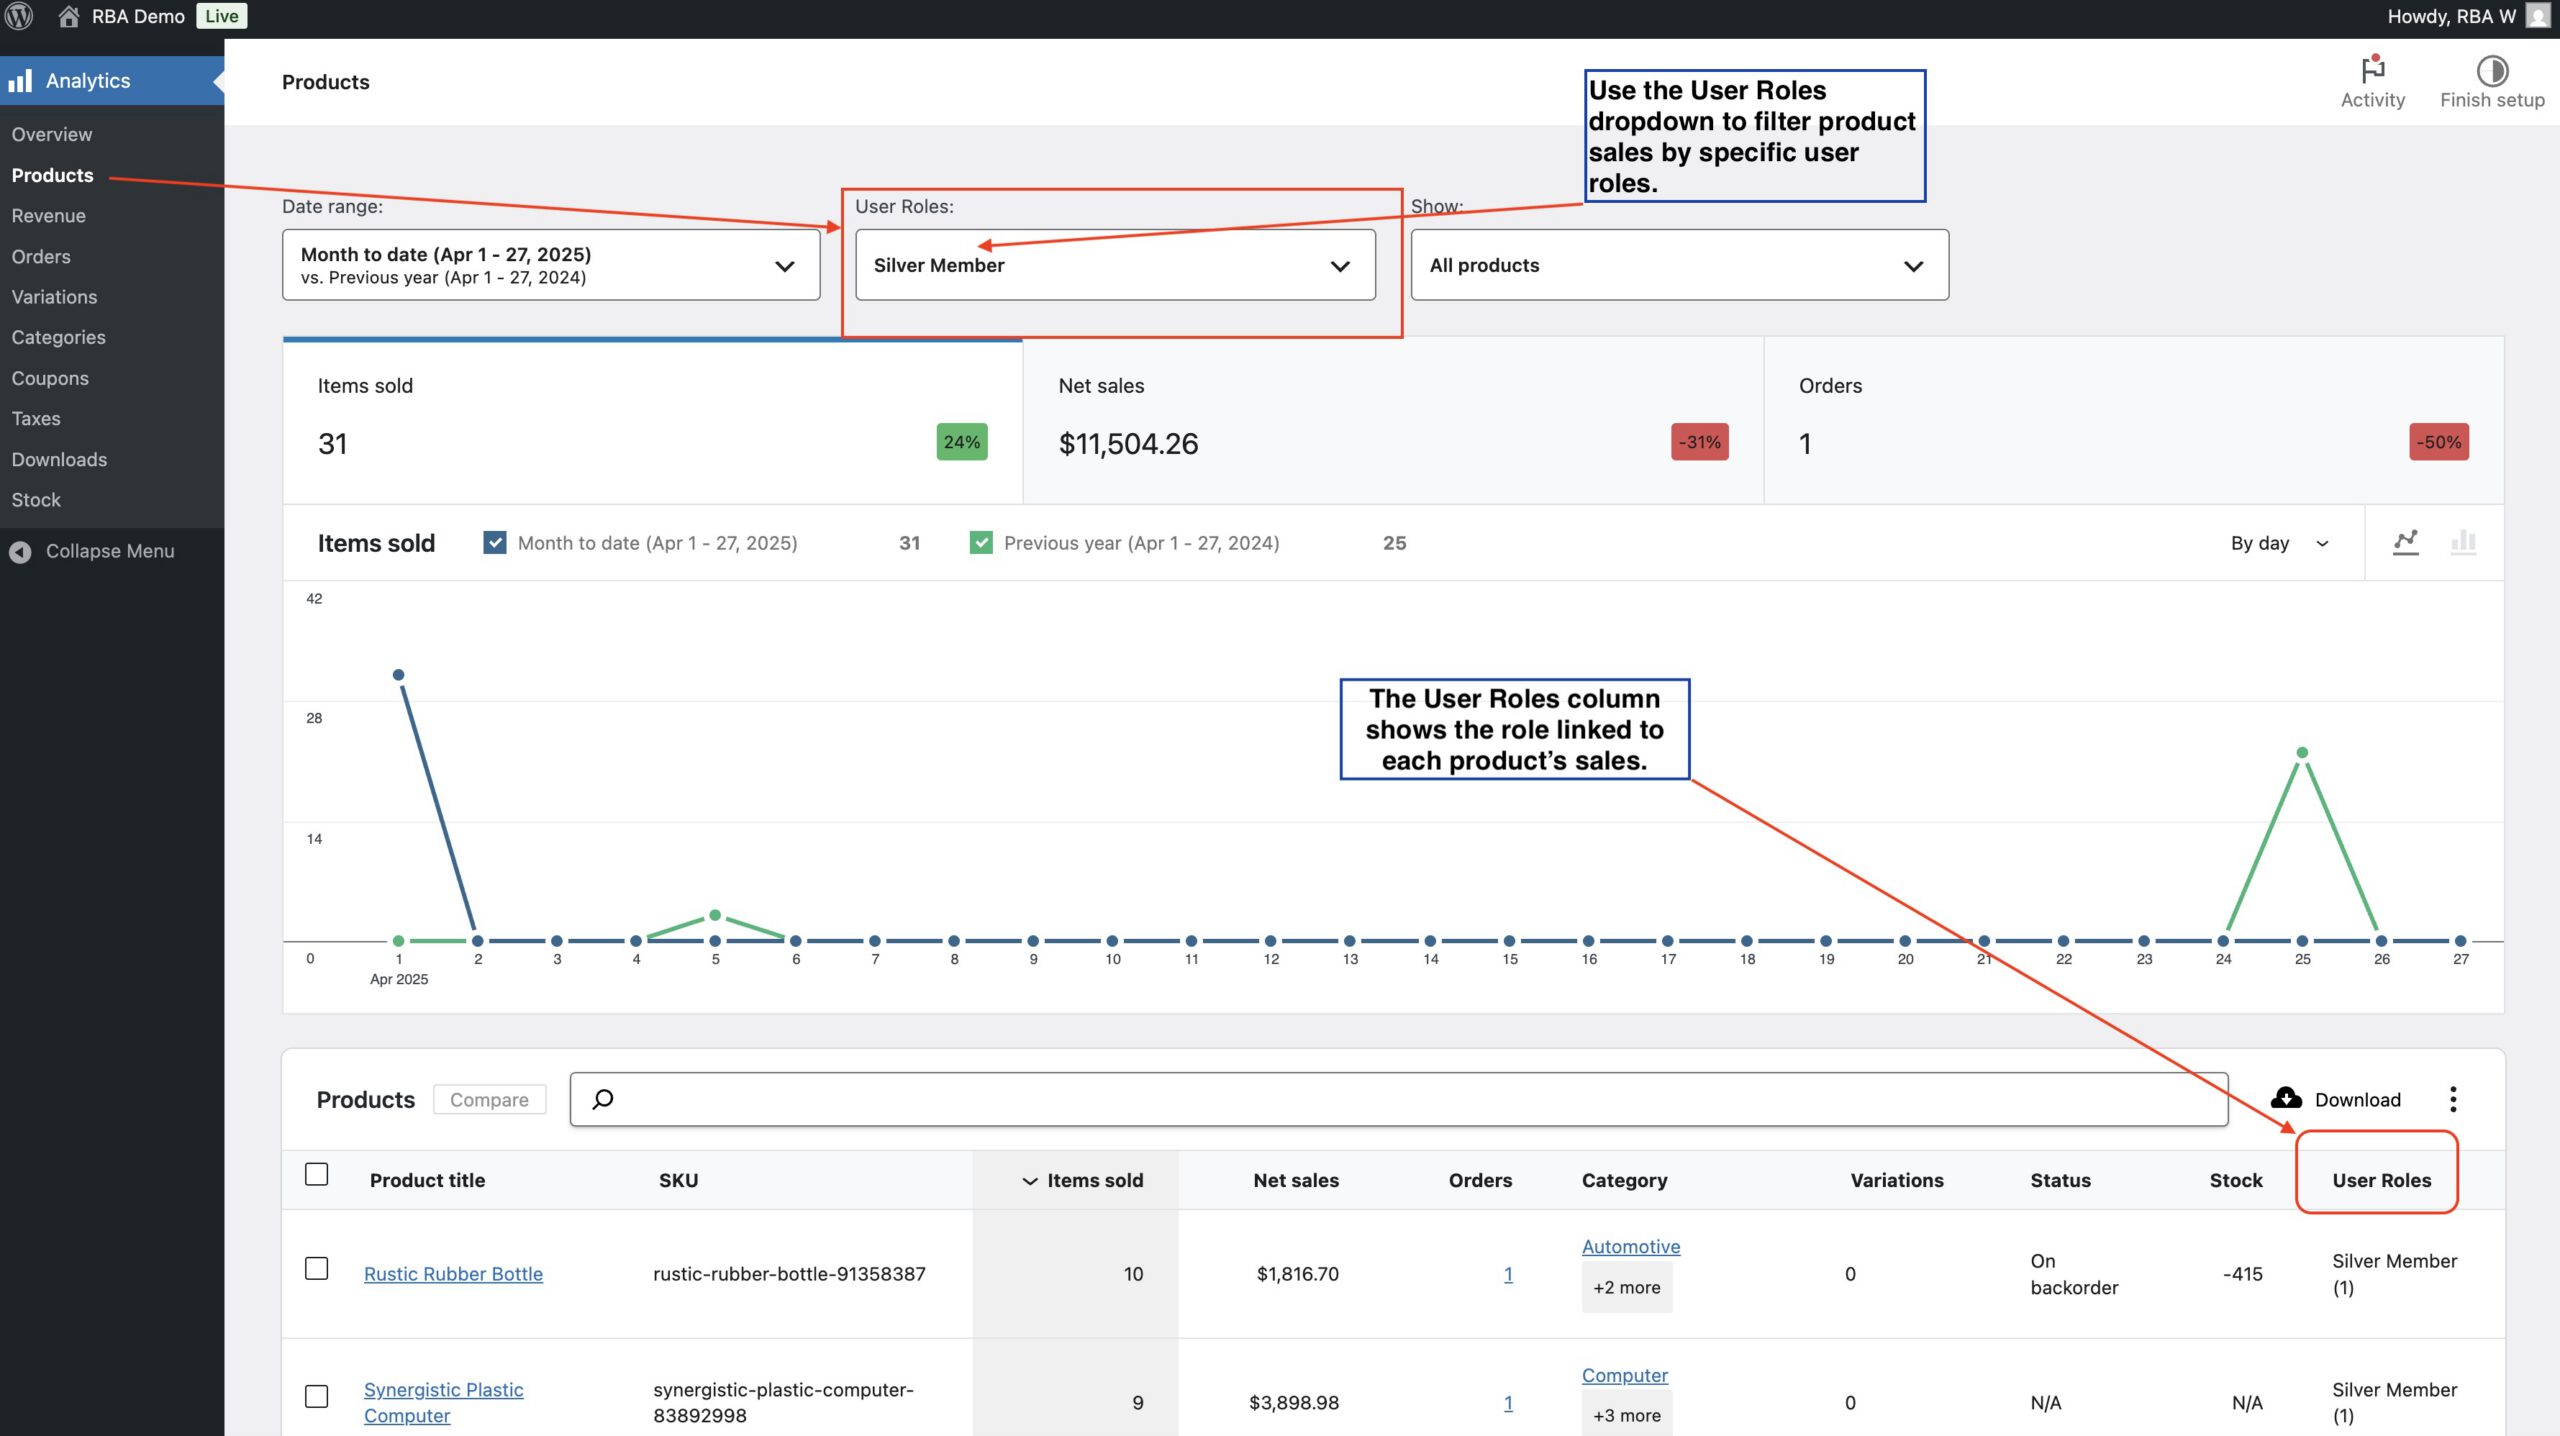Click the Collapse Menu arrow icon
The width and height of the screenshot is (2560, 1436).
[20, 551]
